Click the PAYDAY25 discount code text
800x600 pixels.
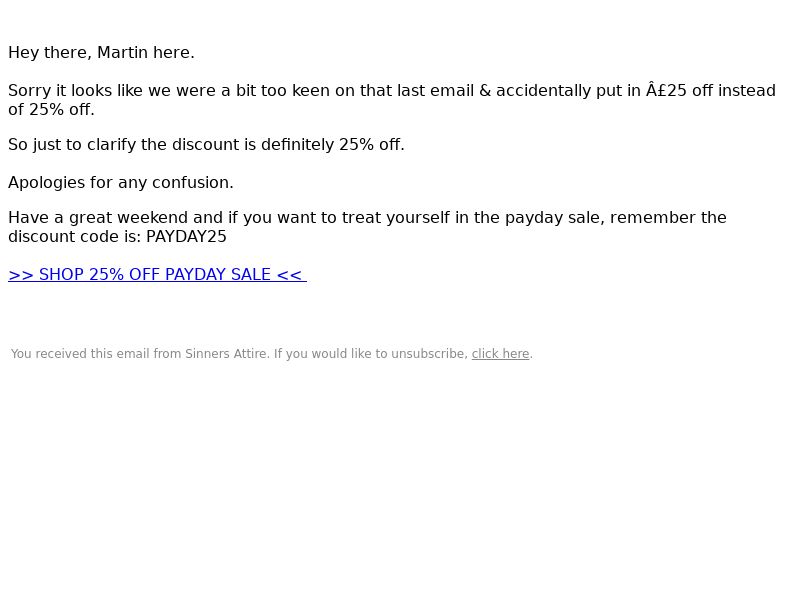186,237
